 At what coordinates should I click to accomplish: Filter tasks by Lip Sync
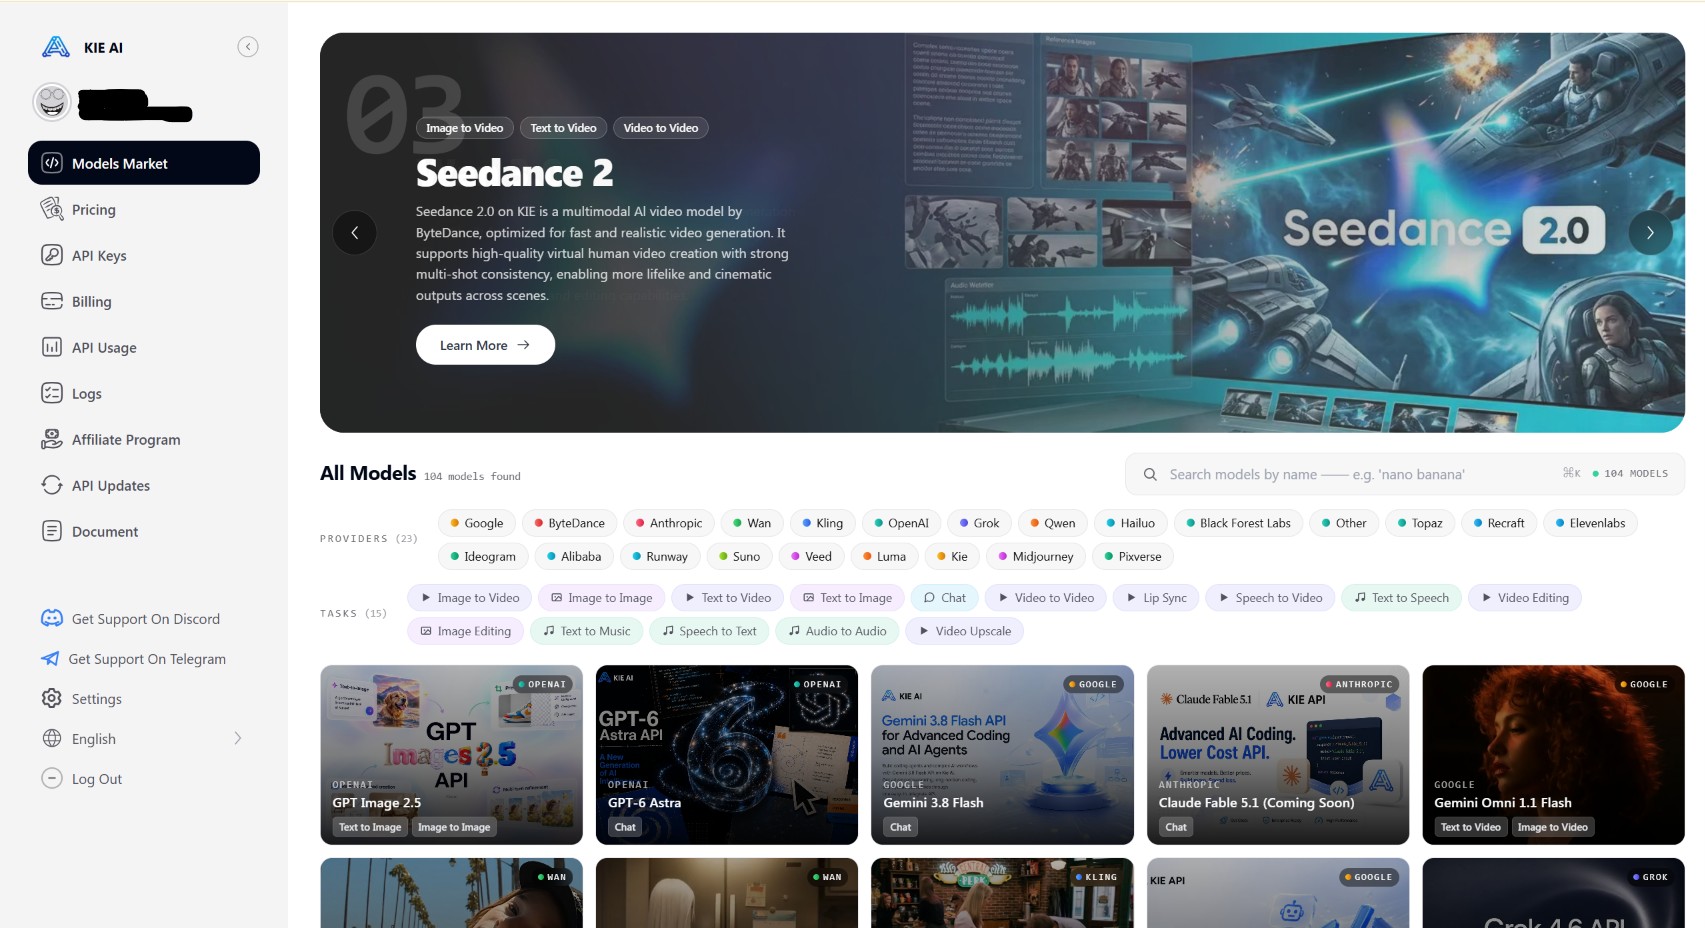coord(1156,598)
